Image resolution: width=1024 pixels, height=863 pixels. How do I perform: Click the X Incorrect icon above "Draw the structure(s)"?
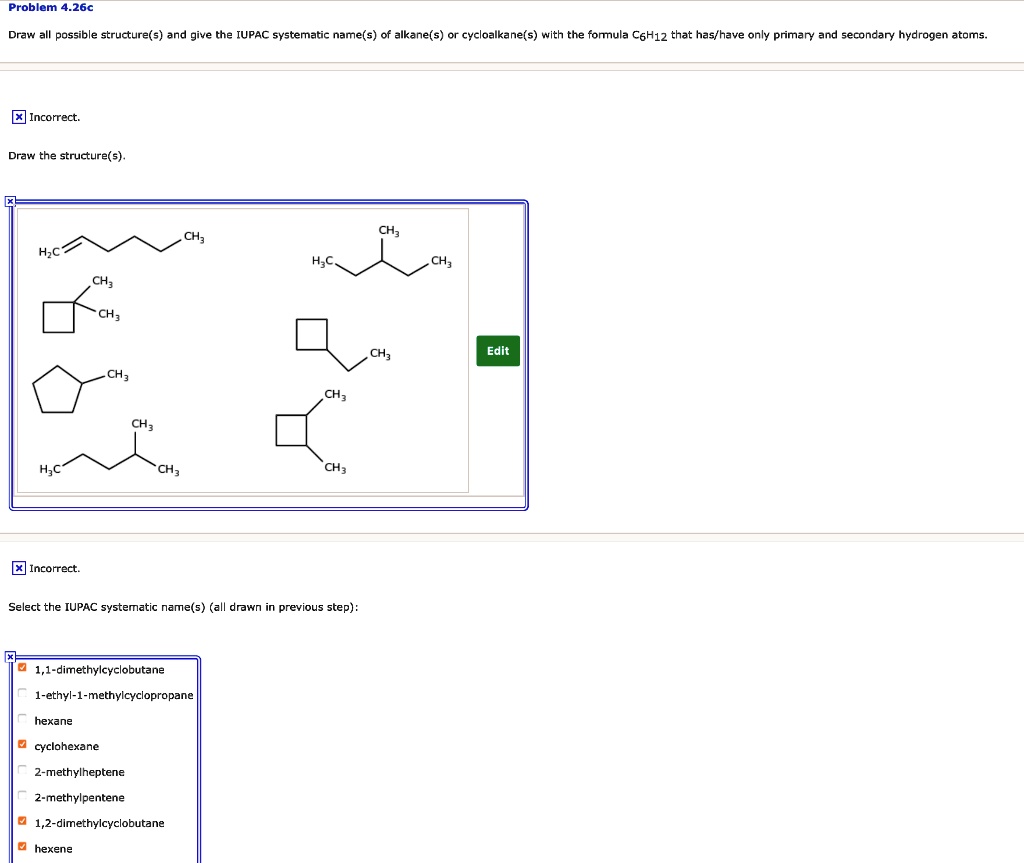point(18,117)
